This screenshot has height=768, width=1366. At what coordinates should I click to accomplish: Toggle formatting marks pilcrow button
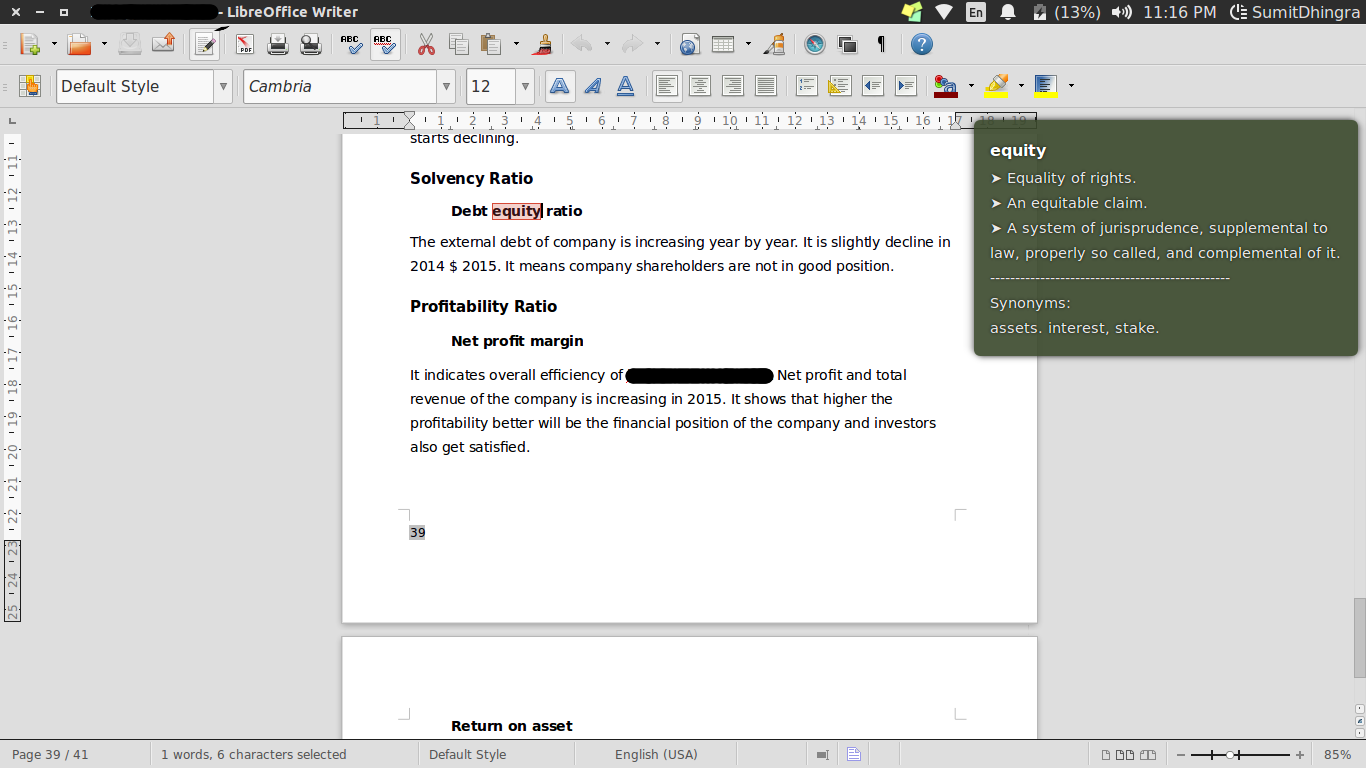[x=881, y=44]
